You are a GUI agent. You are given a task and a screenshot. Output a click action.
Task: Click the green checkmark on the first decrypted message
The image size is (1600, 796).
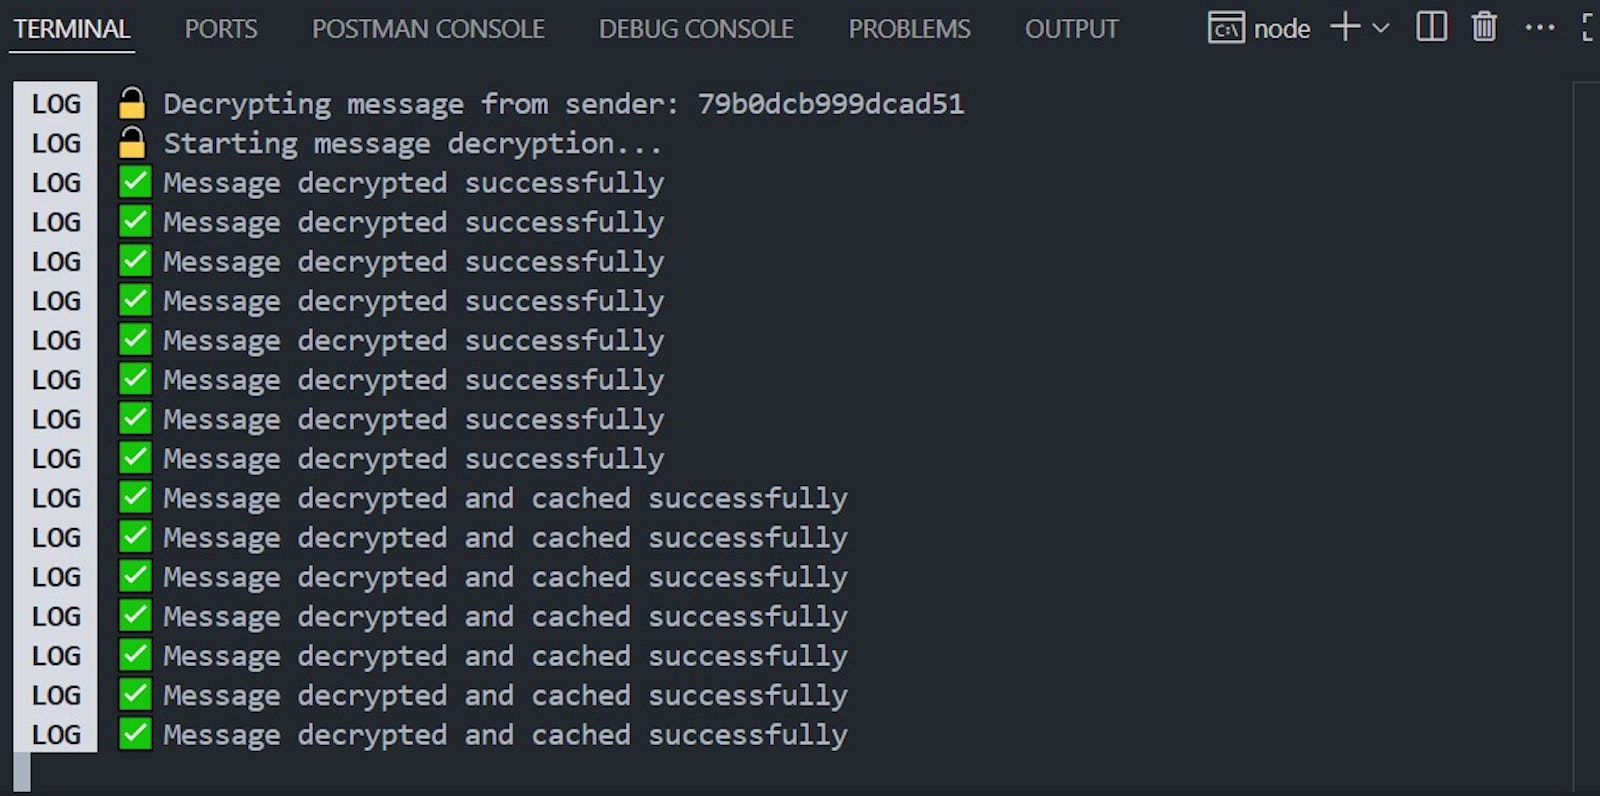pyautogui.click(x=133, y=182)
